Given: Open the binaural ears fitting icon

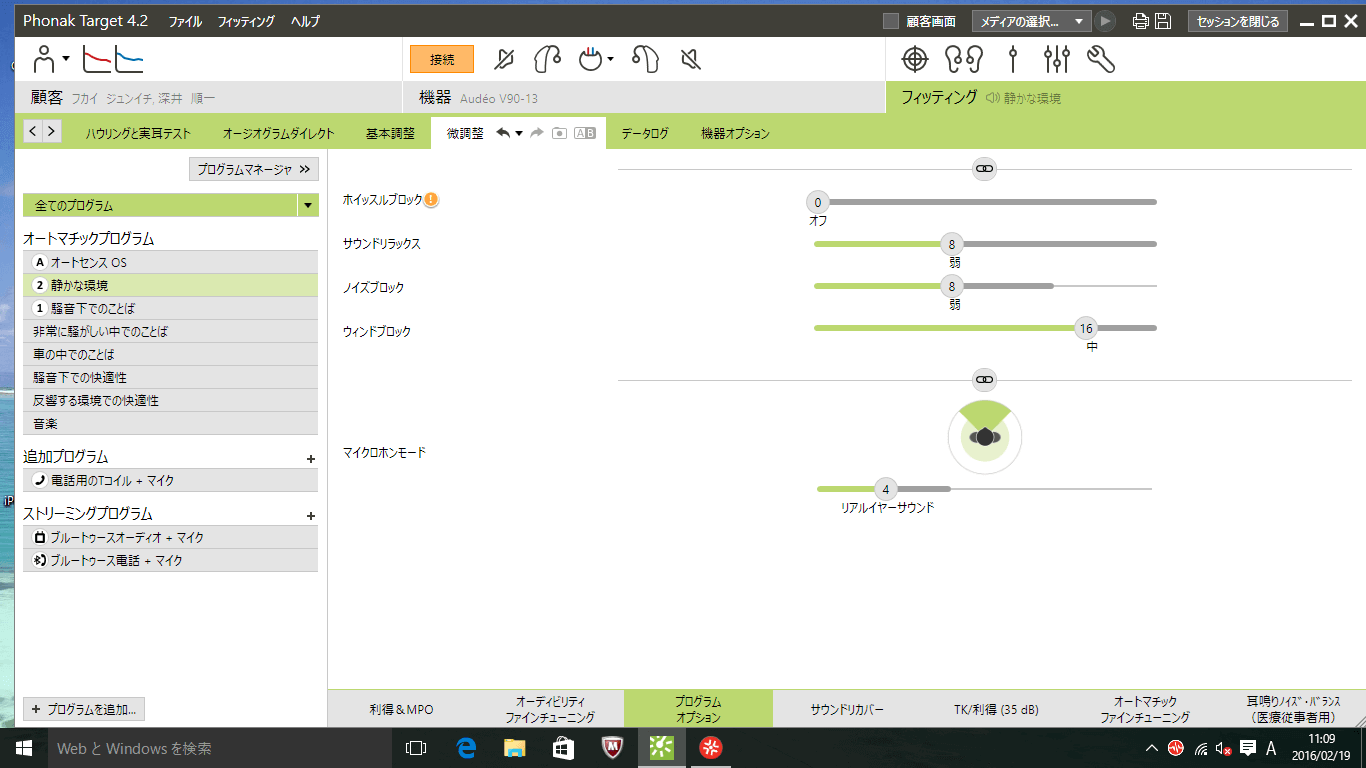Looking at the screenshot, I should (964, 60).
